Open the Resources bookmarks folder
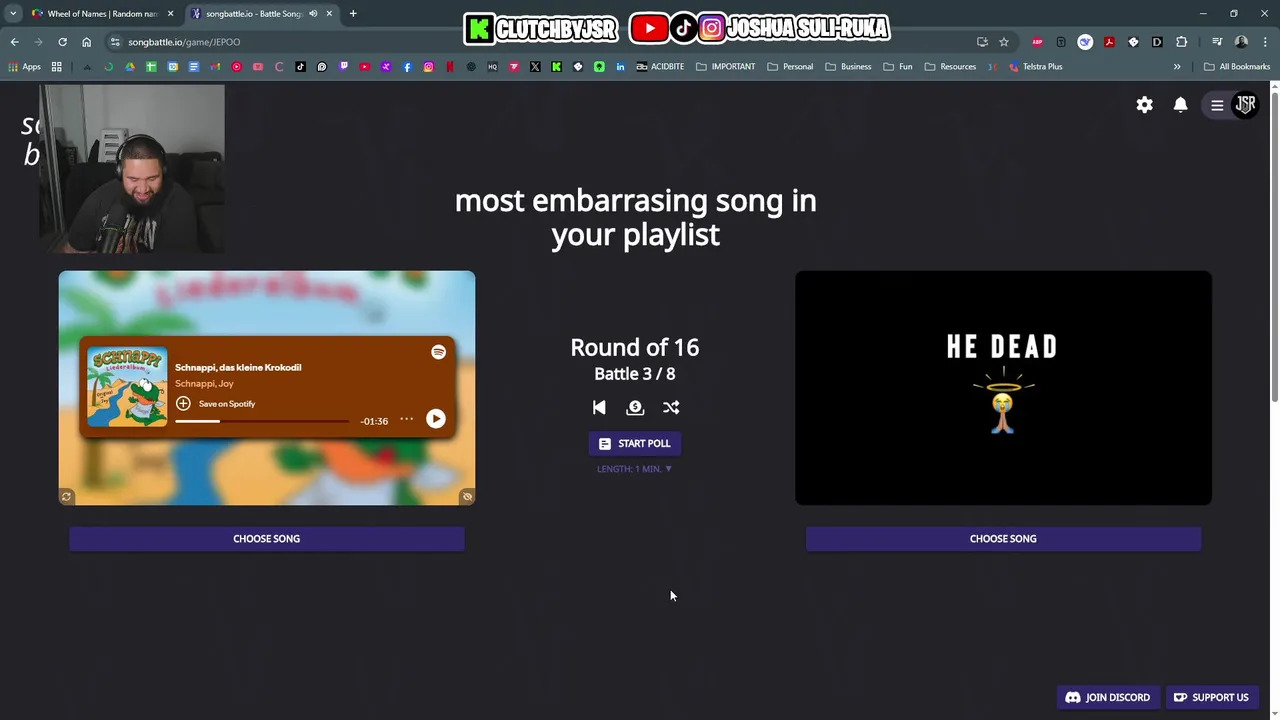 950,67
